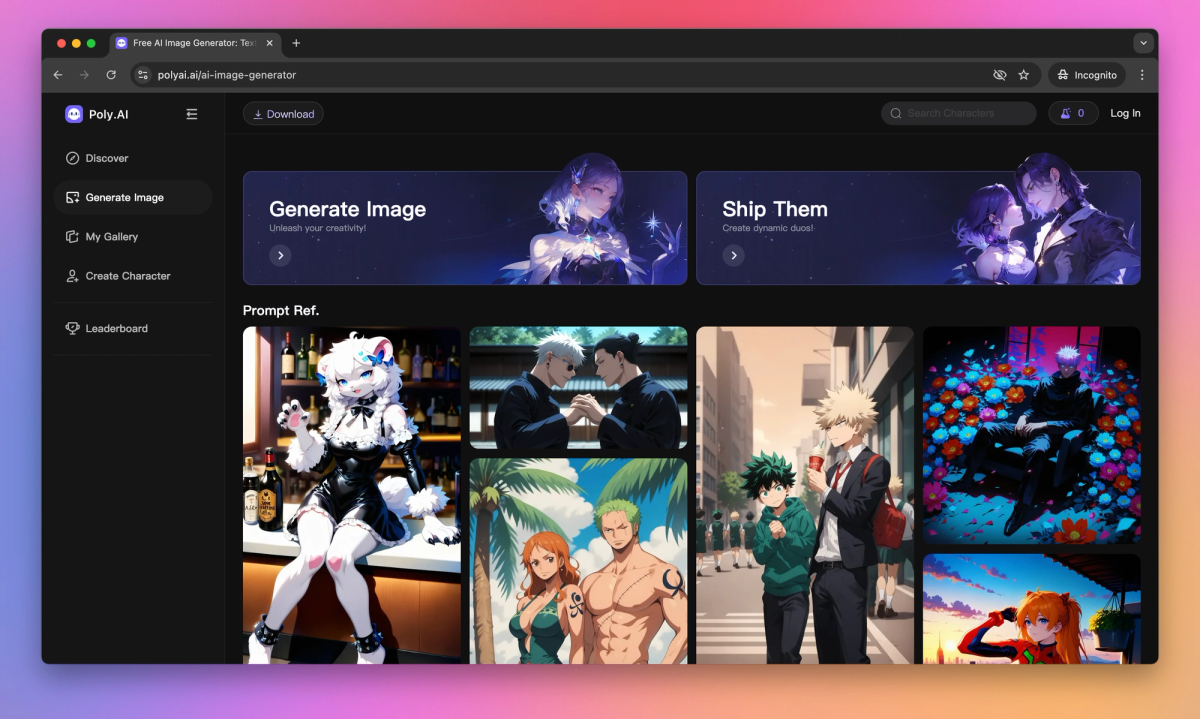Open the two men holding hands image
This screenshot has width=1200, height=719.
[578, 388]
